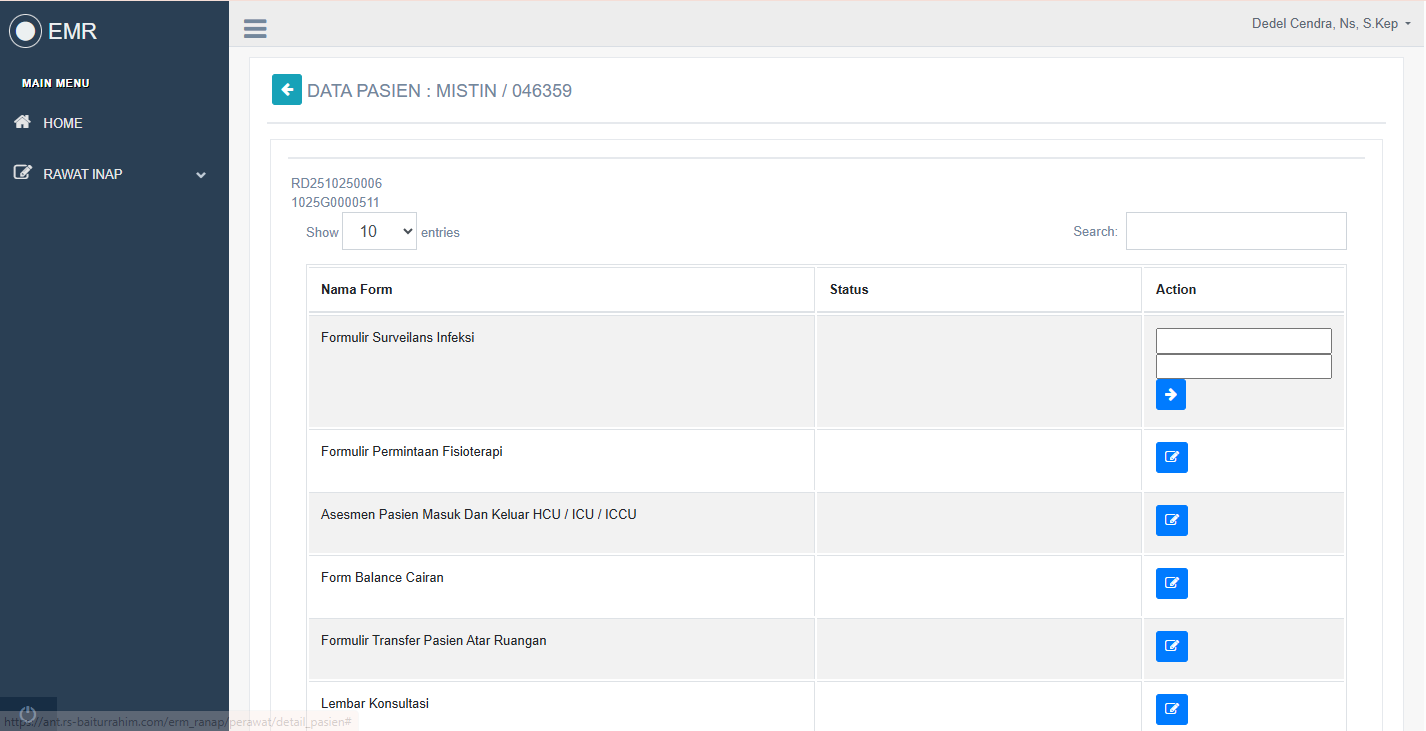Select Rawat Inap in sidebar

pyautogui.click(x=83, y=174)
